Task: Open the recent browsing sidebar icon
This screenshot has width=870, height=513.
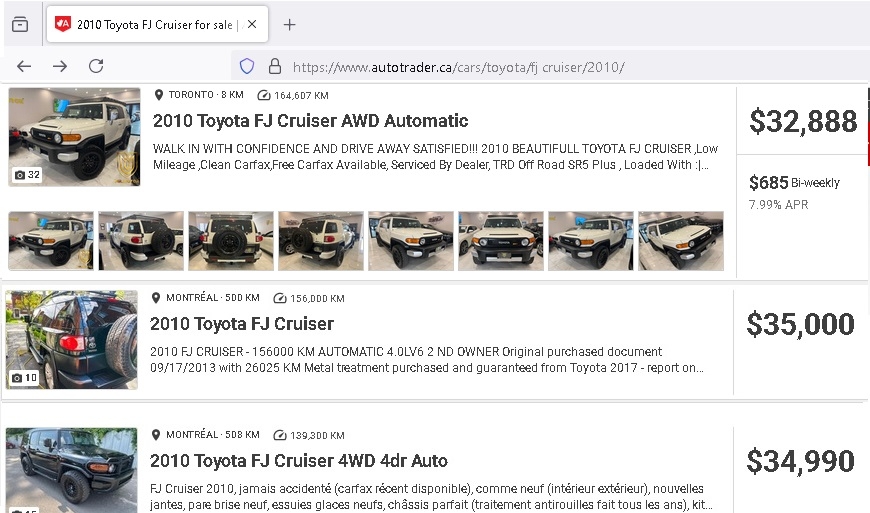Action: pos(20,24)
